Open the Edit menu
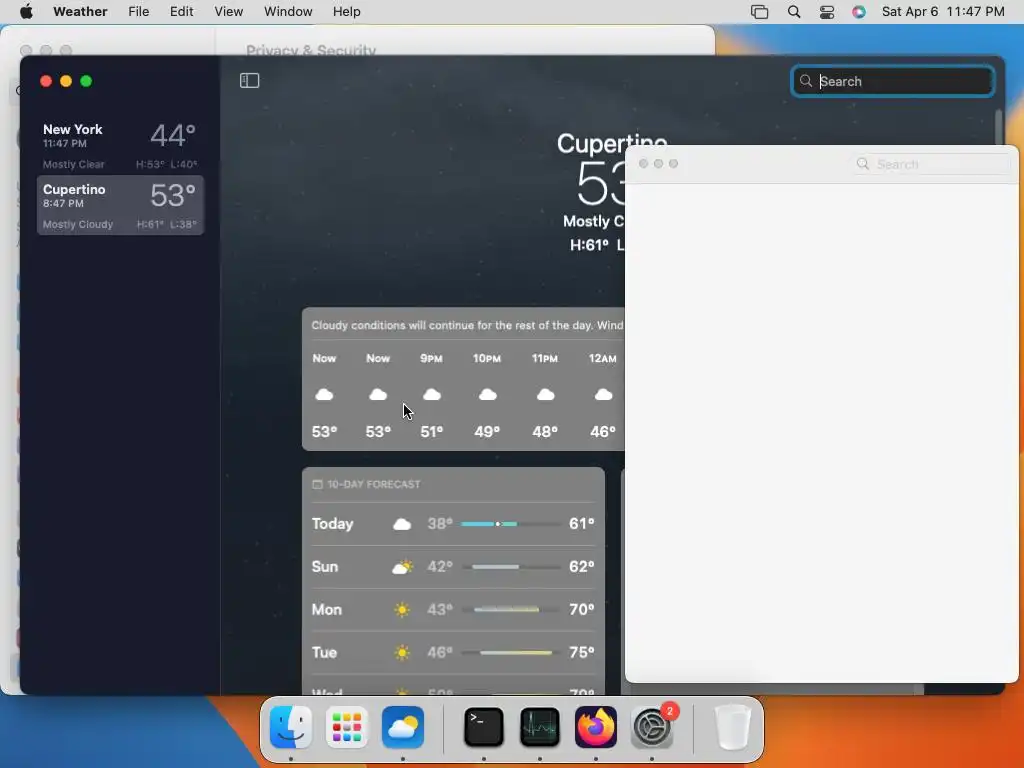The height and width of the screenshot is (768, 1024). point(181,11)
